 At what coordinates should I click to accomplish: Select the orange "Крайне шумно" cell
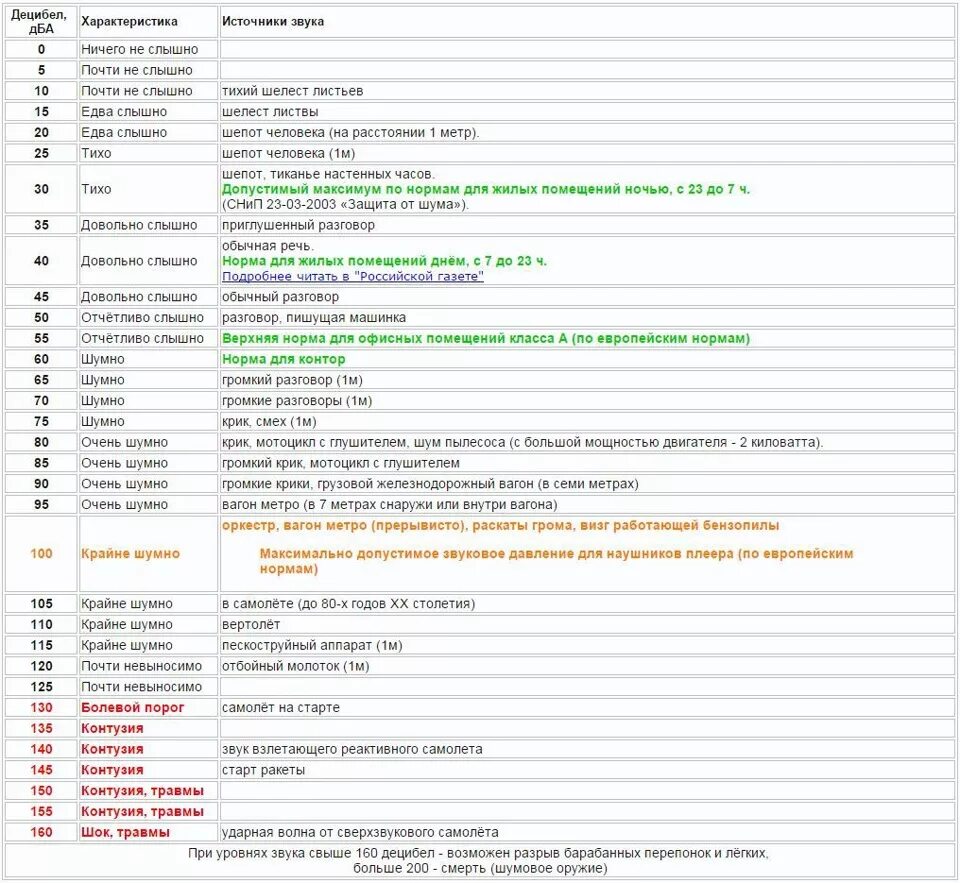click(148, 554)
